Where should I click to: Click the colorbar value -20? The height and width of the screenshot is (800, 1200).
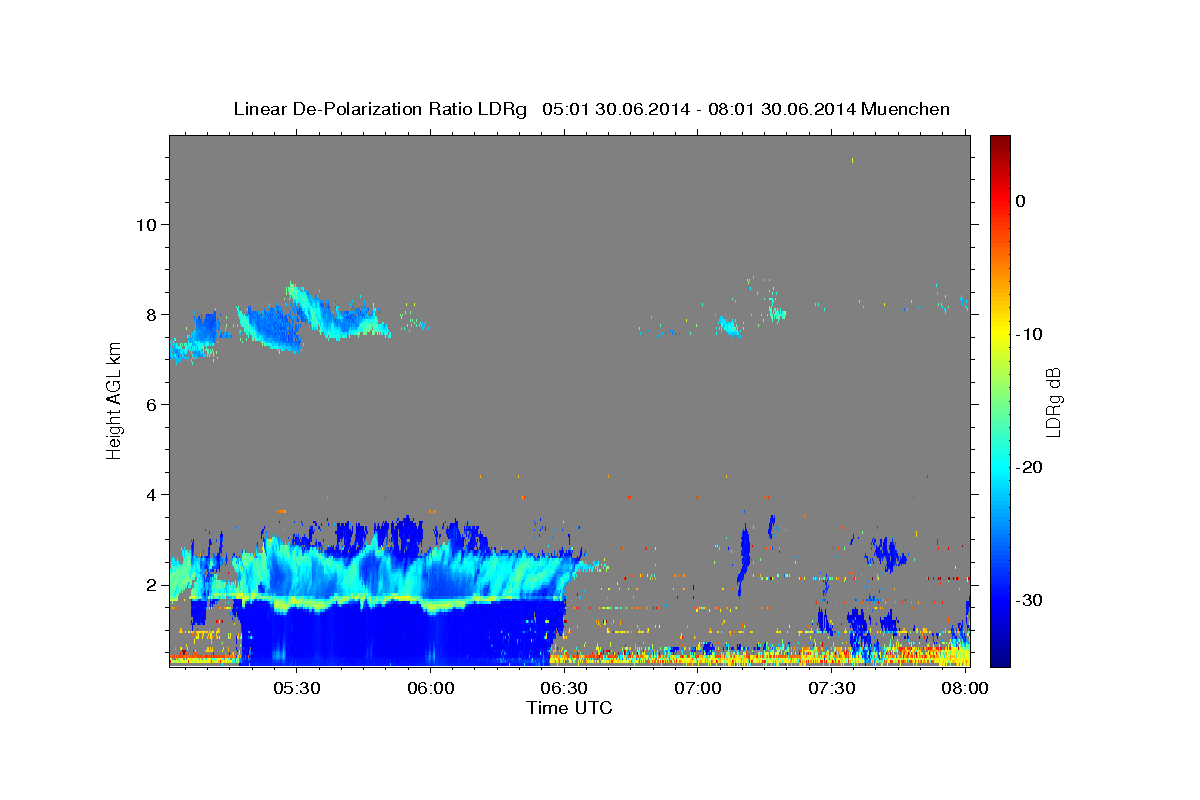pyautogui.click(x=1030, y=467)
